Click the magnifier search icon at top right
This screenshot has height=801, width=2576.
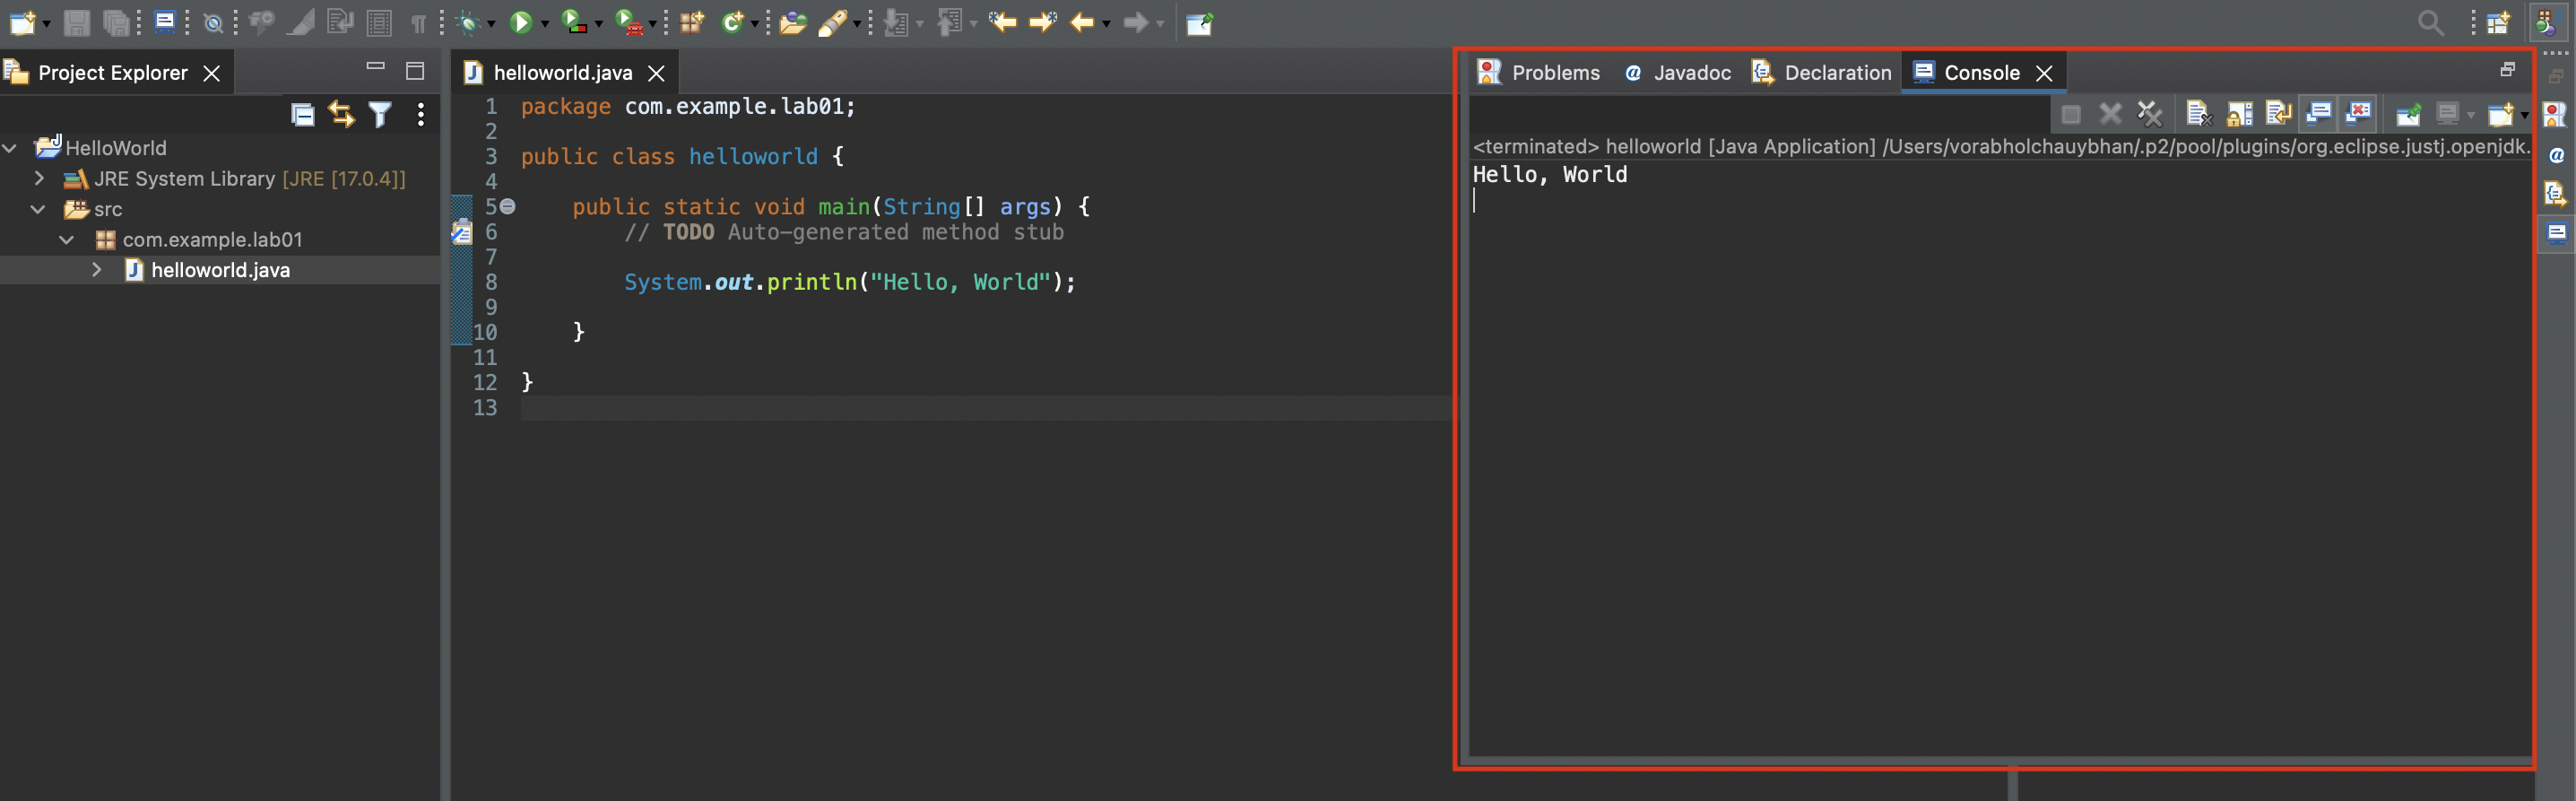pos(2430,22)
